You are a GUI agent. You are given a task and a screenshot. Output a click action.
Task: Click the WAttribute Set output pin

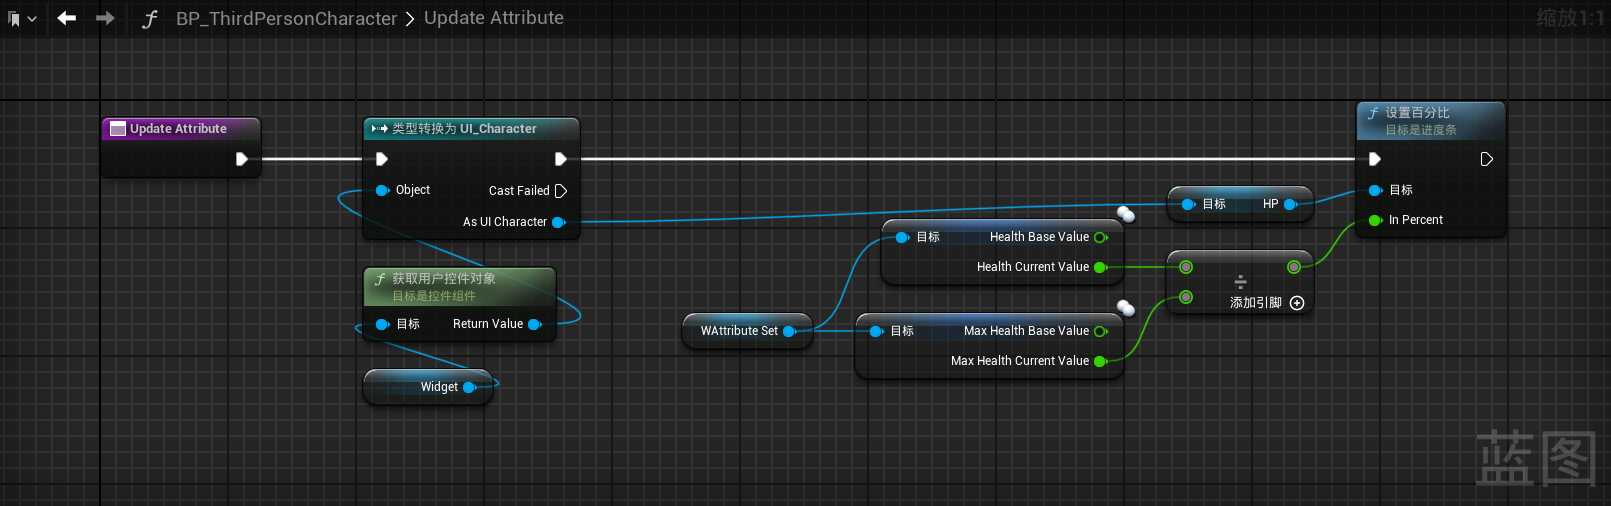788,331
